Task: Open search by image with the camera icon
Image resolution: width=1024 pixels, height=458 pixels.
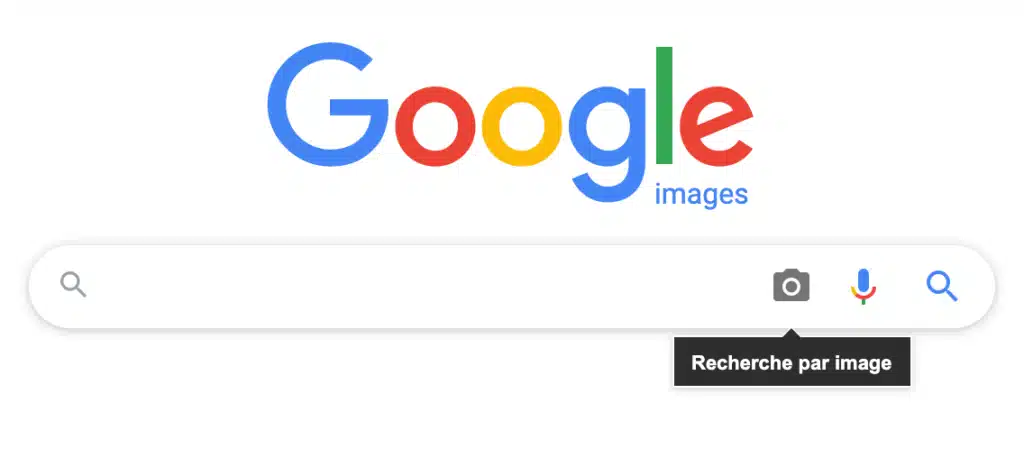Action: pos(791,286)
